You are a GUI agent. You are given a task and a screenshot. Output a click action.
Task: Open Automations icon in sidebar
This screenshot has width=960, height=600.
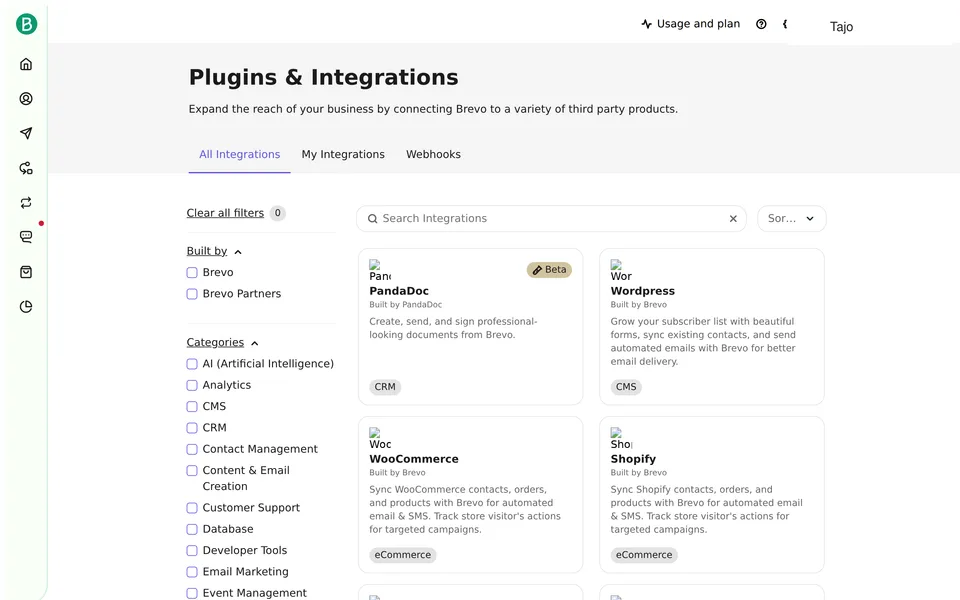tap(26, 168)
